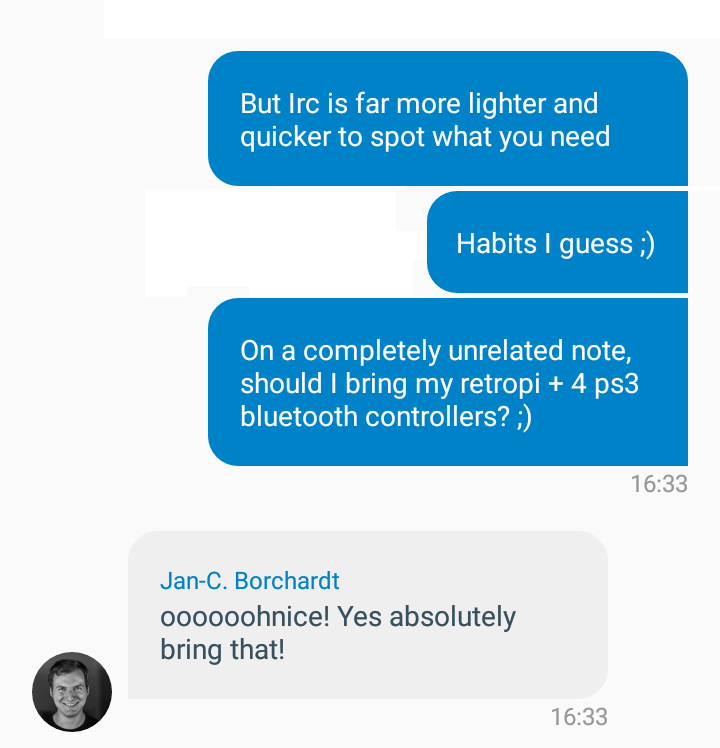The height and width of the screenshot is (748, 720).
Task: Click the 16:33 timestamp under the gray reply
Action: [579, 717]
